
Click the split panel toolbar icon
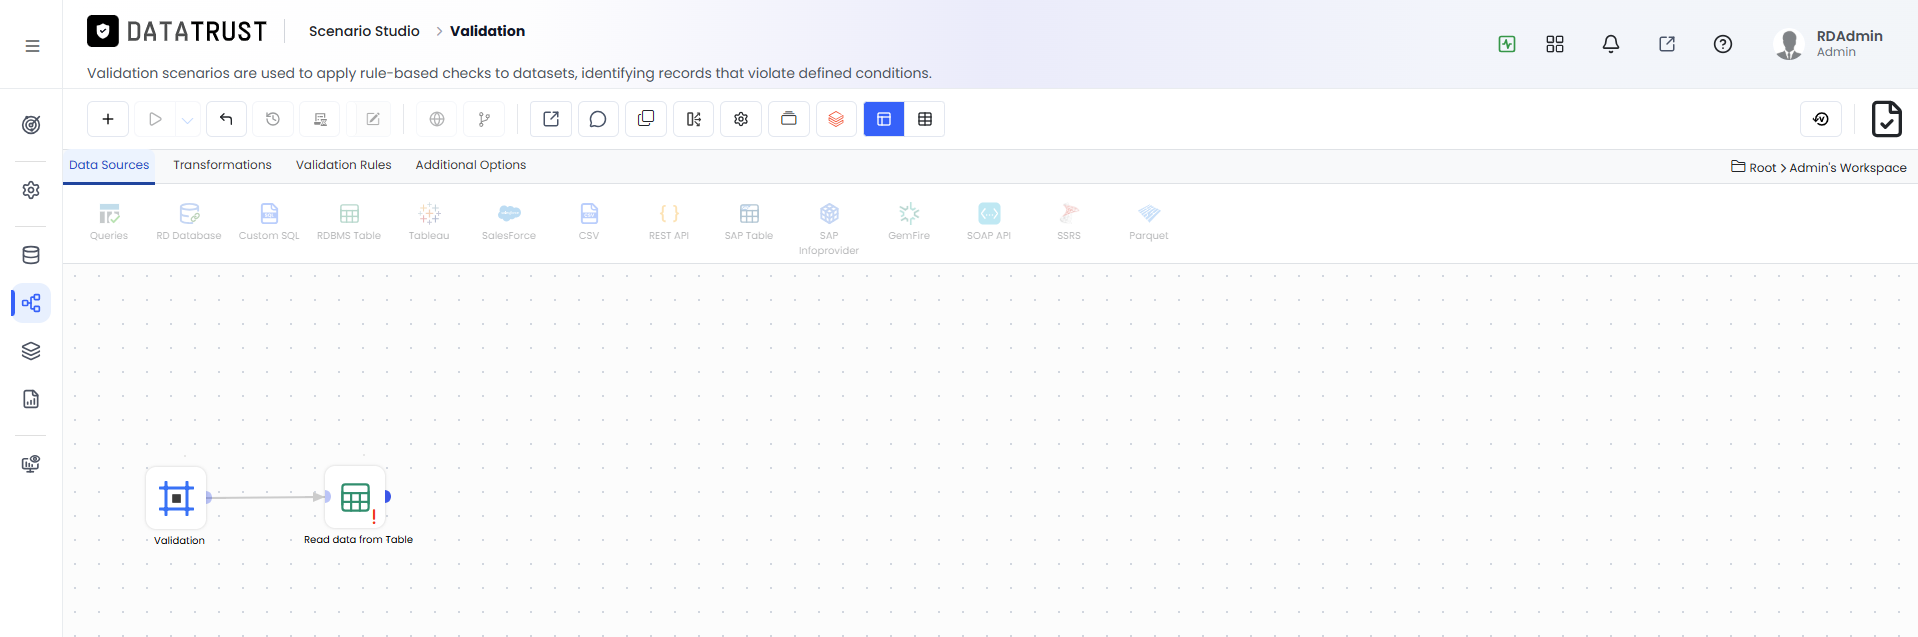coord(693,119)
